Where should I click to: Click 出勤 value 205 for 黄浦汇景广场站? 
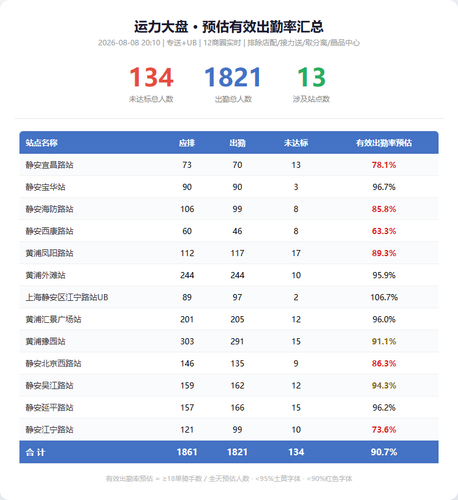(237, 319)
